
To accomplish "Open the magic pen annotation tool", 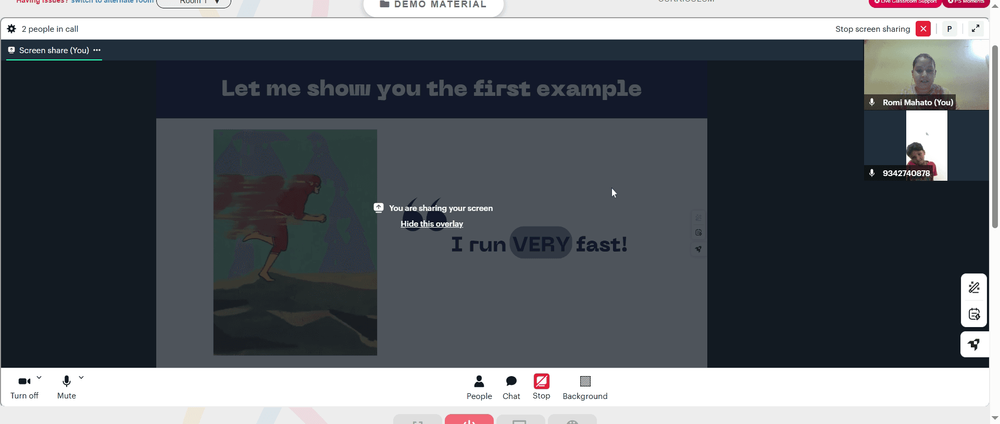I will (974, 288).
